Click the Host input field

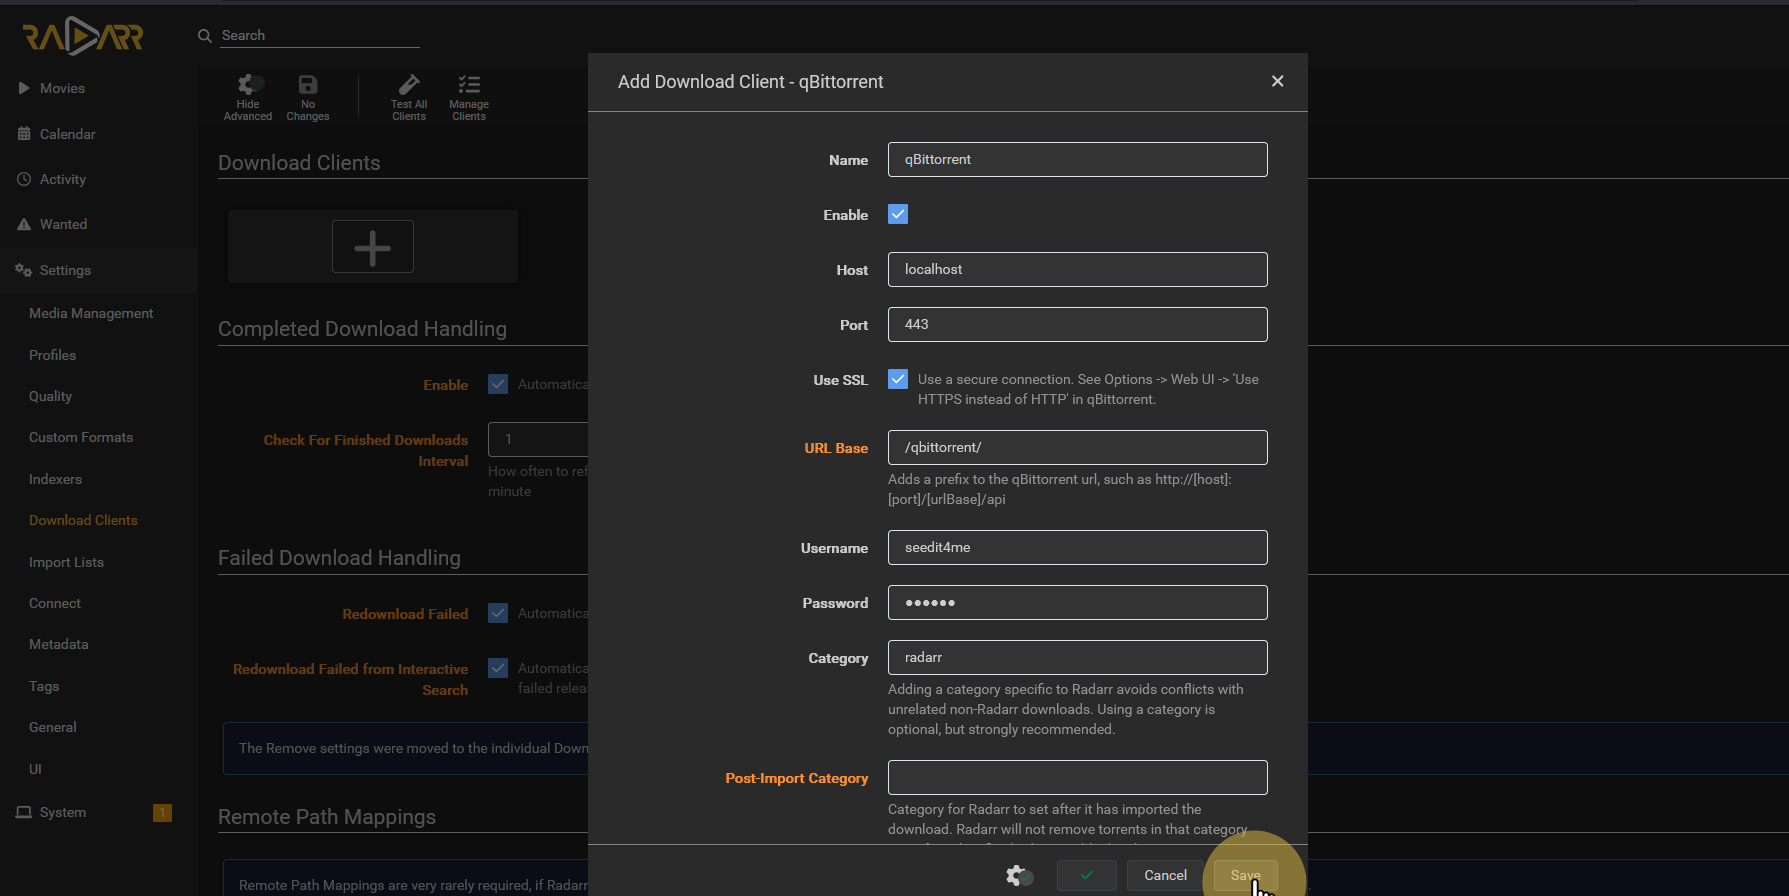[x=1077, y=269]
